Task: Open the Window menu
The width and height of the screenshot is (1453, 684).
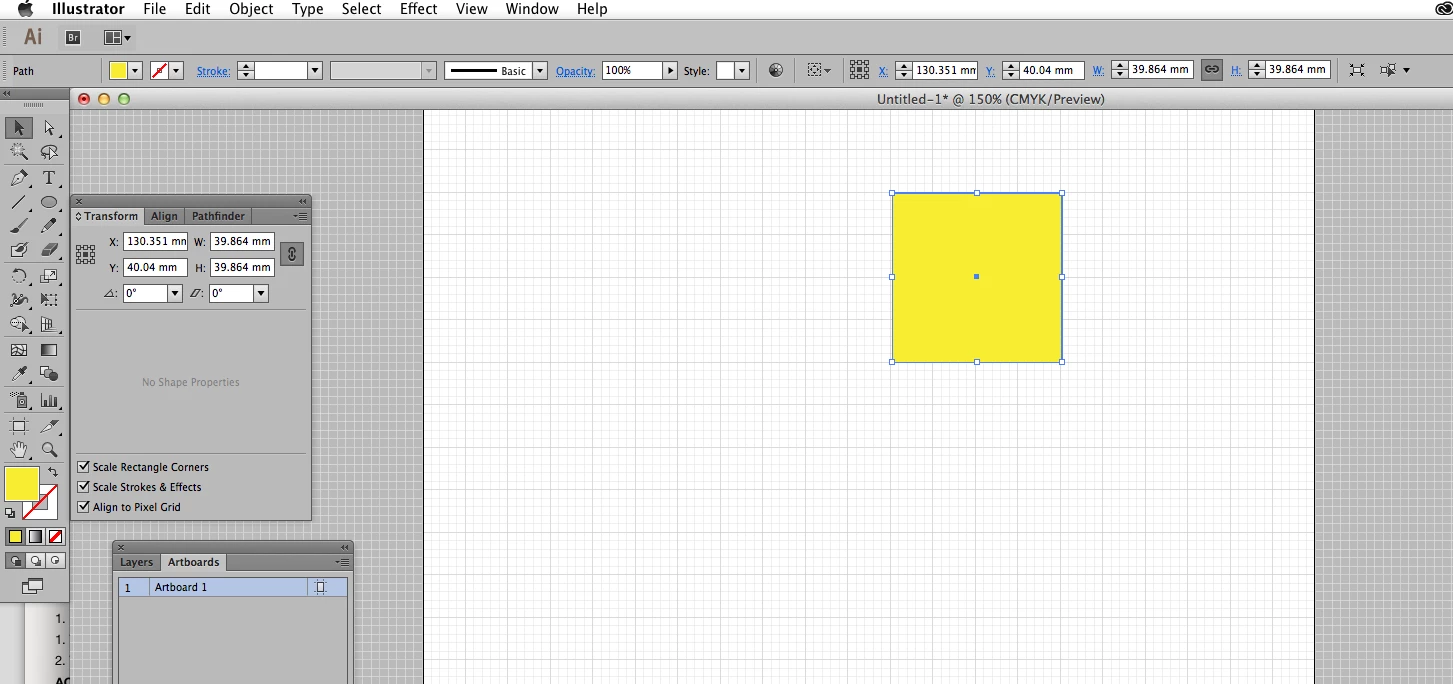Action: click(532, 9)
